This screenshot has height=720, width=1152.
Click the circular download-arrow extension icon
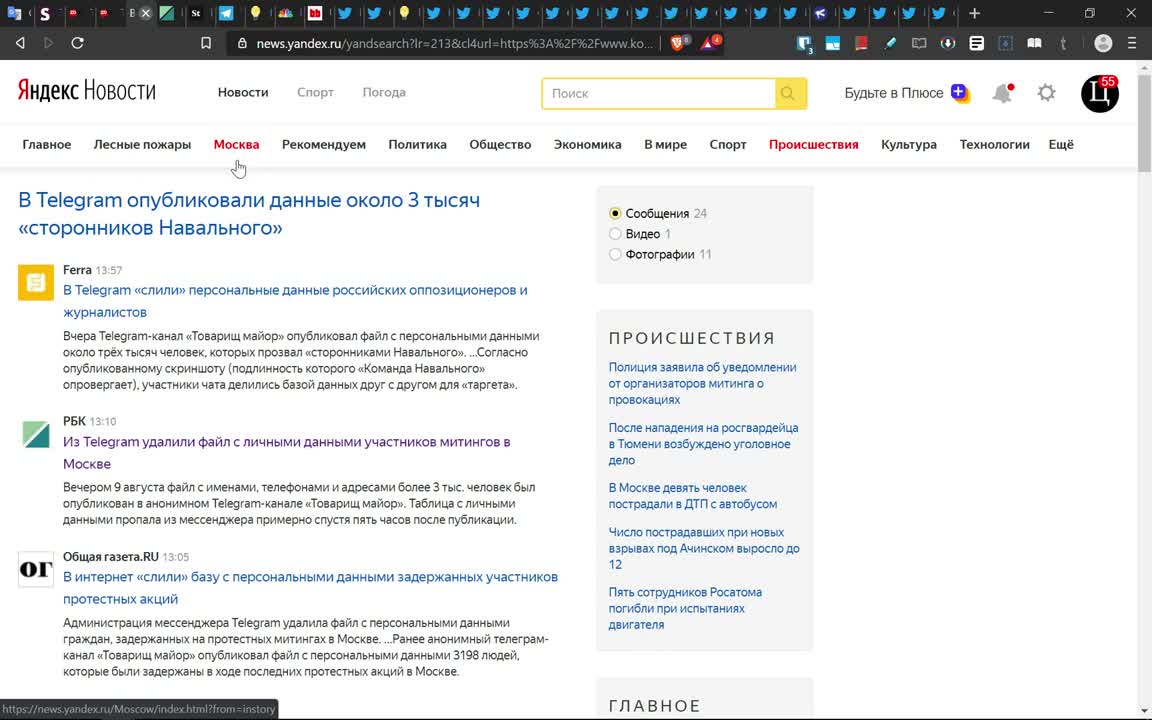click(948, 43)
